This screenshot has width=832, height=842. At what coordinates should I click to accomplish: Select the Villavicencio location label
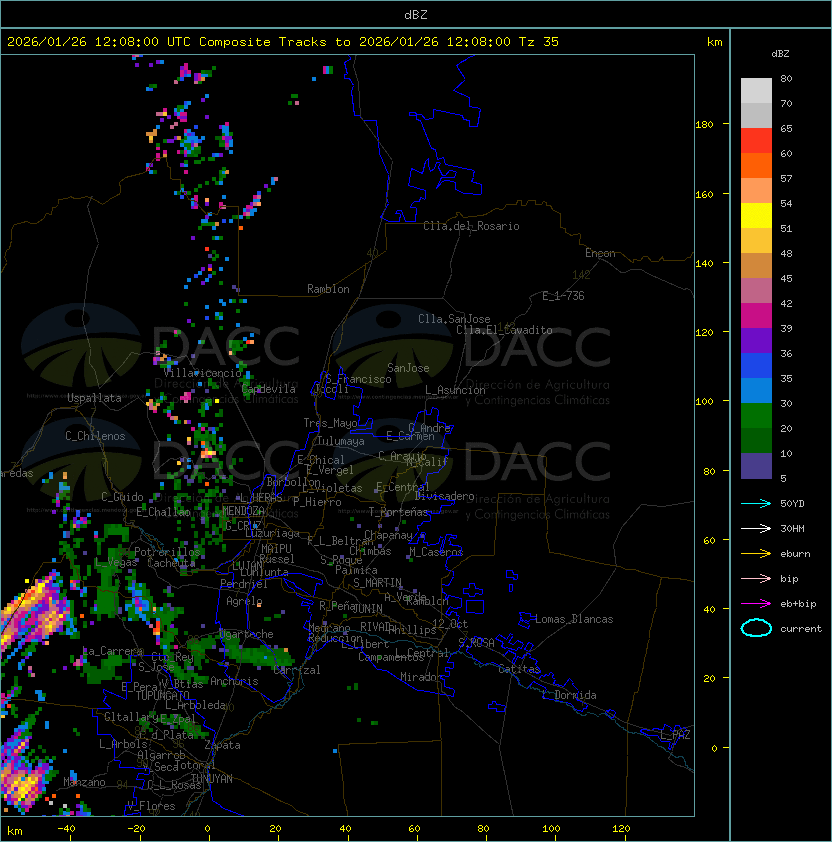click(202, 373)
